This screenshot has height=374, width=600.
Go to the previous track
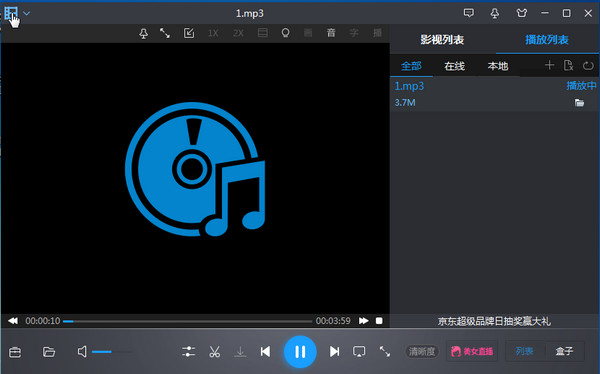click(265, 351)
